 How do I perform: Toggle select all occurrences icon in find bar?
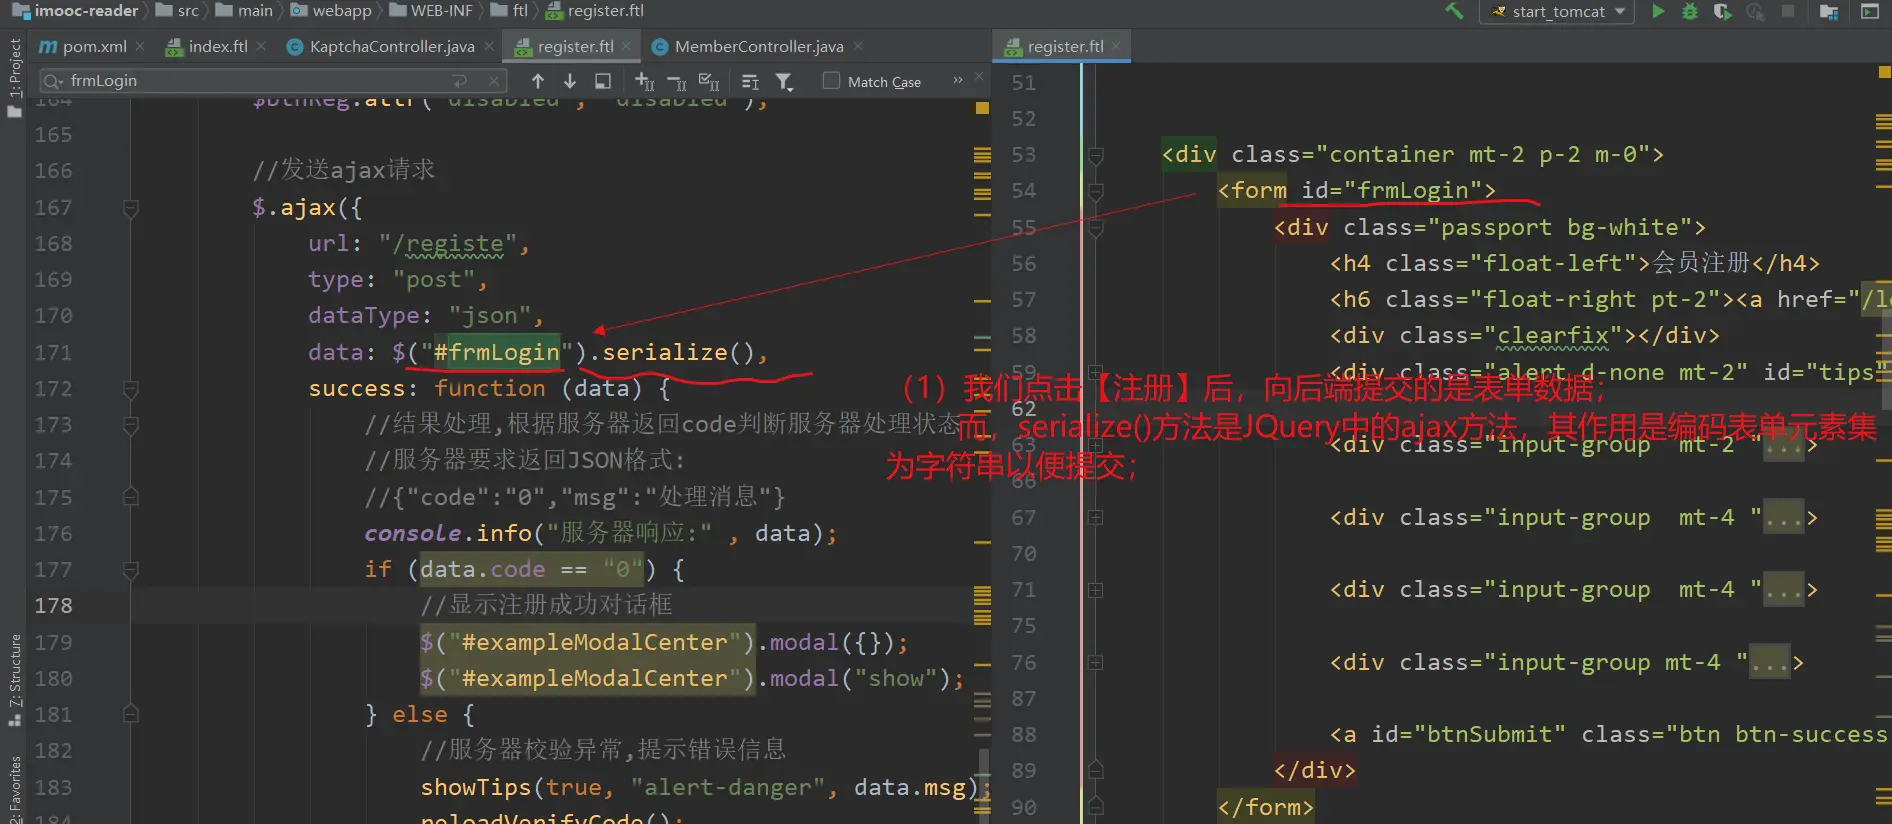coord(709,82)
